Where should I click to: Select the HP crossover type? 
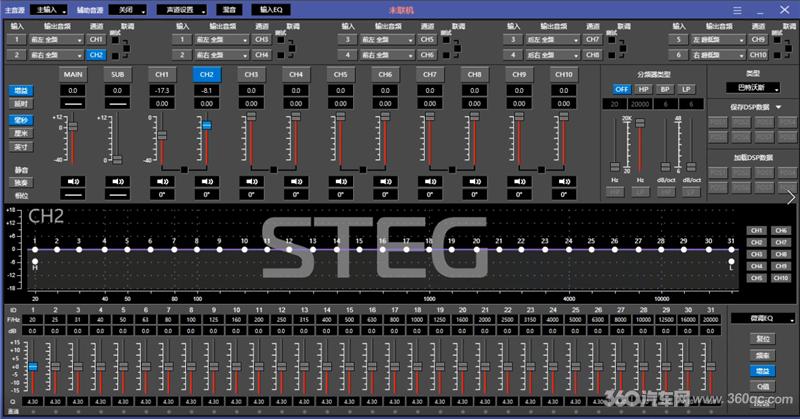tap(643, 89)
